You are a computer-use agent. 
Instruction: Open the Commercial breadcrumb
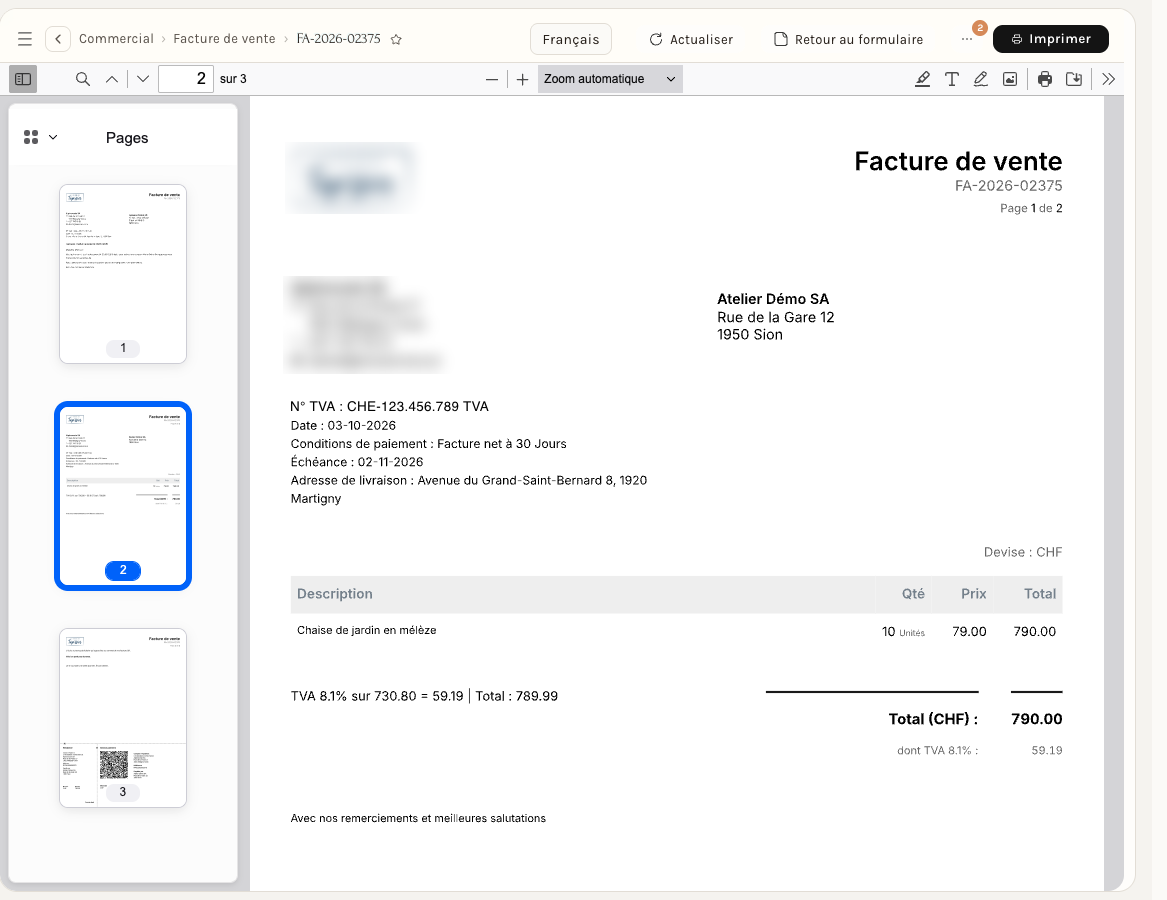(x=116, y=39)
